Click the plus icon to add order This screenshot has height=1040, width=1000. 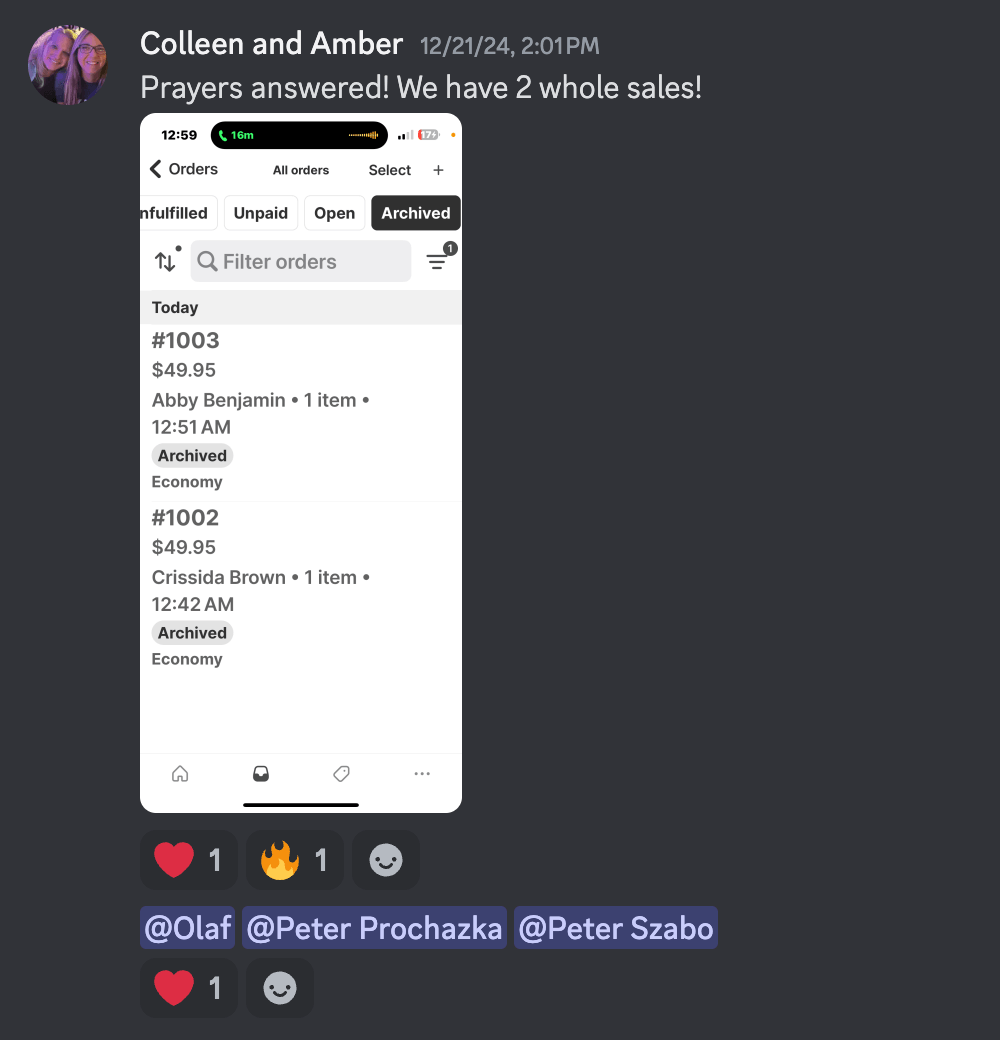point(438,170)
